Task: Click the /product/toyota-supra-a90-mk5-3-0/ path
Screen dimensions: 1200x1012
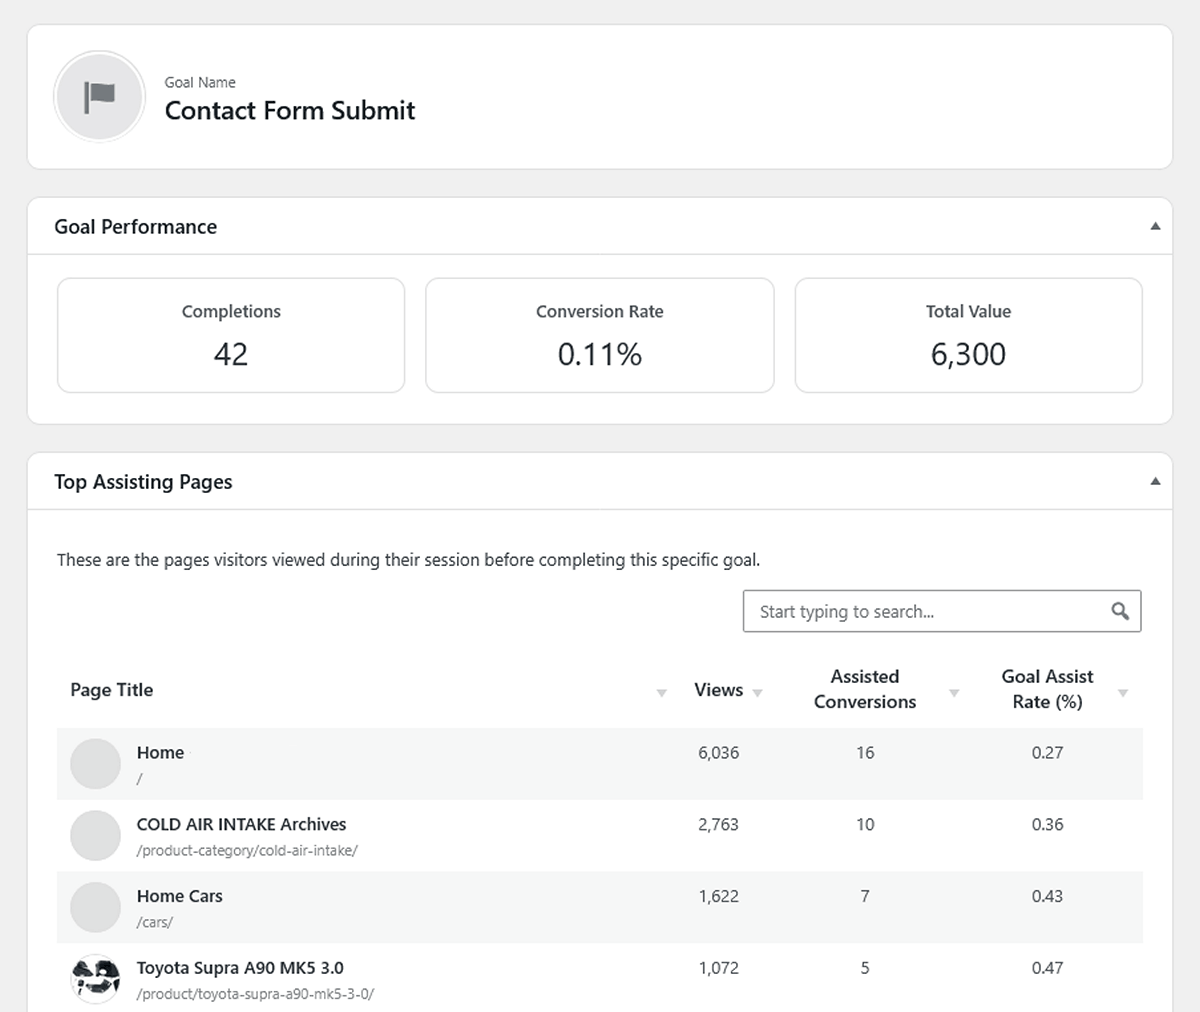Action: pos(255,995)
